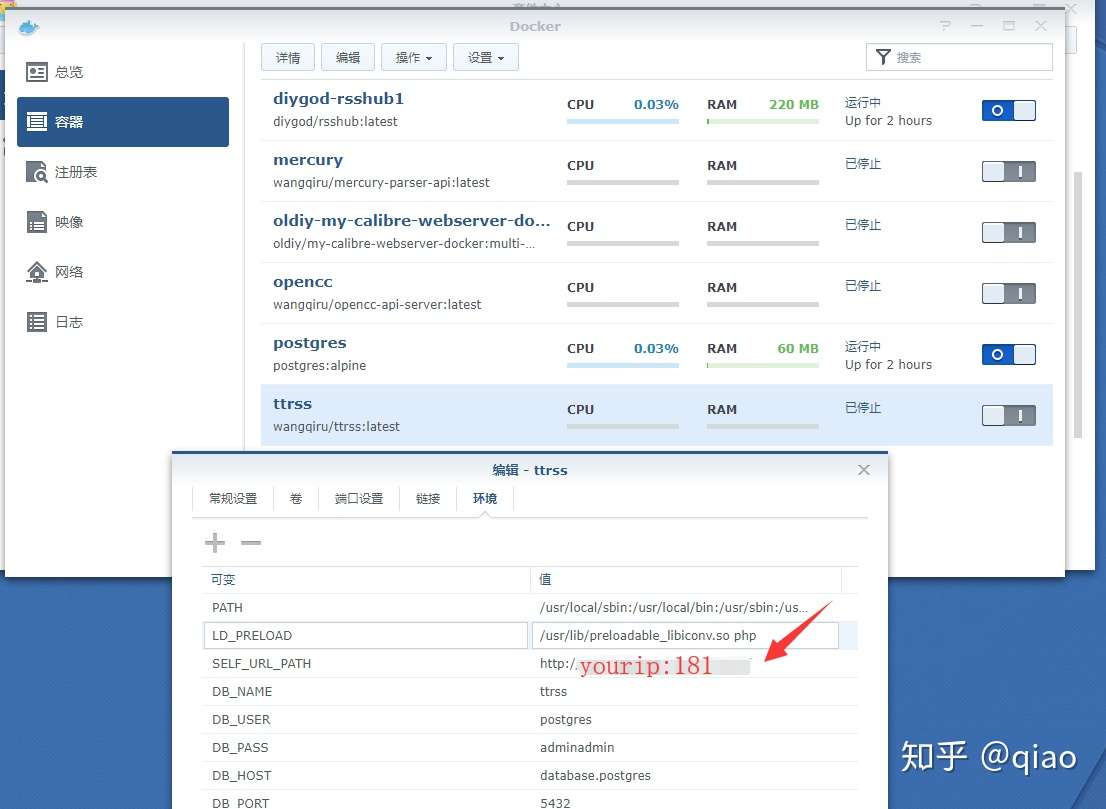The height and width of the screenshot is (809, 1106).
Task: Click the 可变 column header
Action: coord(224,580)
